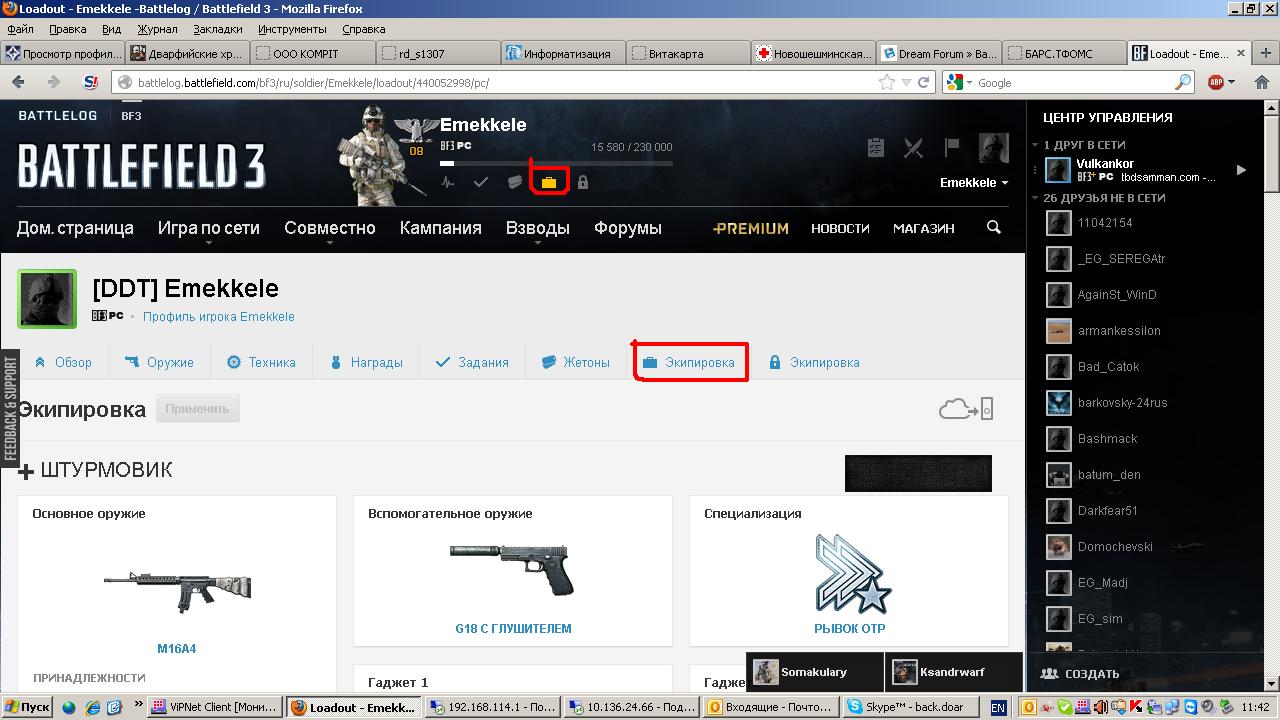Image resolution: width=1280 pixels, height=720 pixels.
Task: Click the Firefox globe quick launch icon
Action: coord(69,707)
